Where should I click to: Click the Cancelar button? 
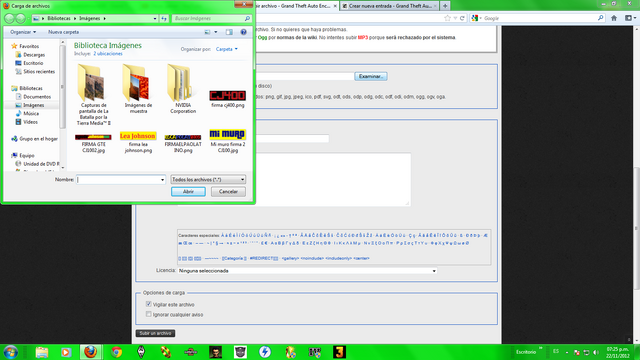228,192
